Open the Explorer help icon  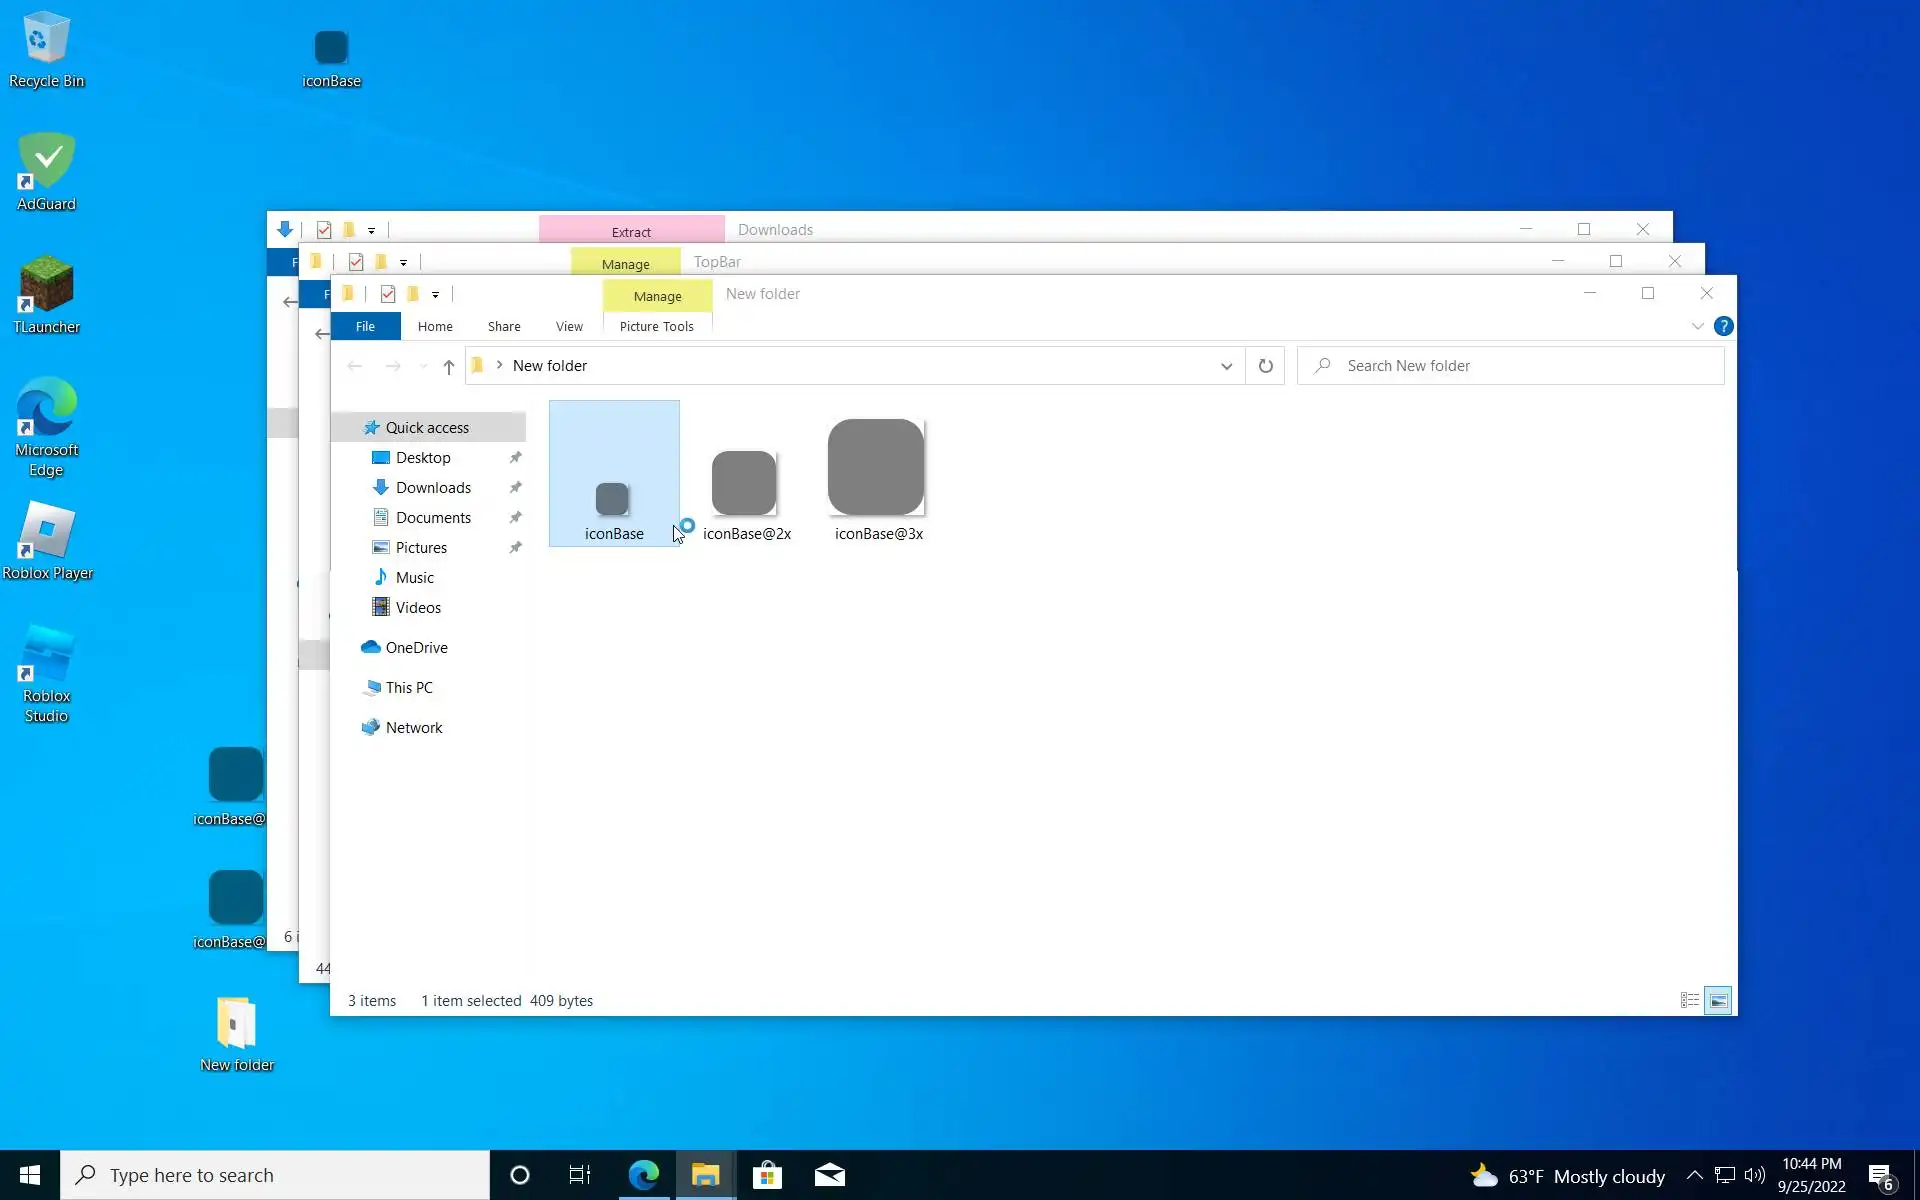[1723, 327]
